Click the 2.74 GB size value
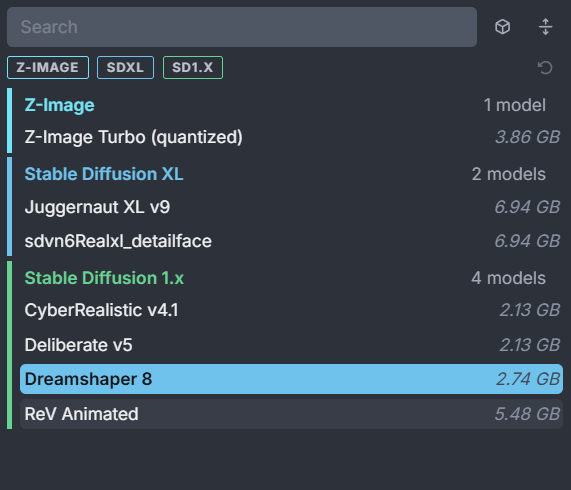This screenshot has width=571, height=490. point(528,379)
